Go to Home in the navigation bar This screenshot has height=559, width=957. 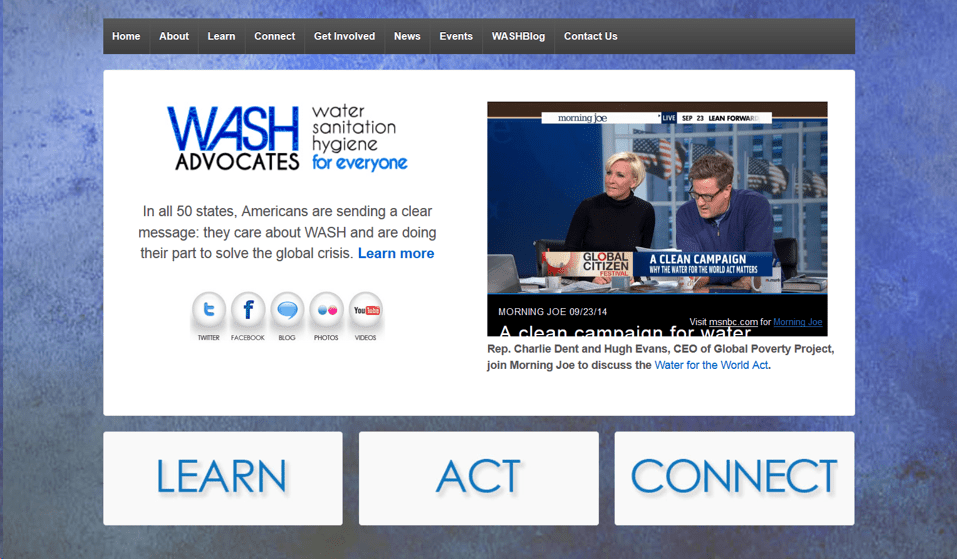point(126,37)
